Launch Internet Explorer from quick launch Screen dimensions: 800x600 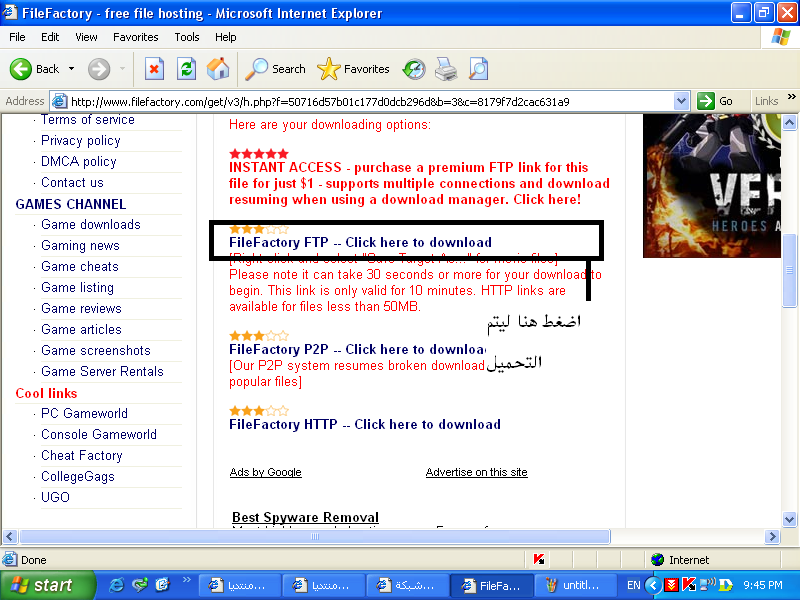[x=116, y=585]
